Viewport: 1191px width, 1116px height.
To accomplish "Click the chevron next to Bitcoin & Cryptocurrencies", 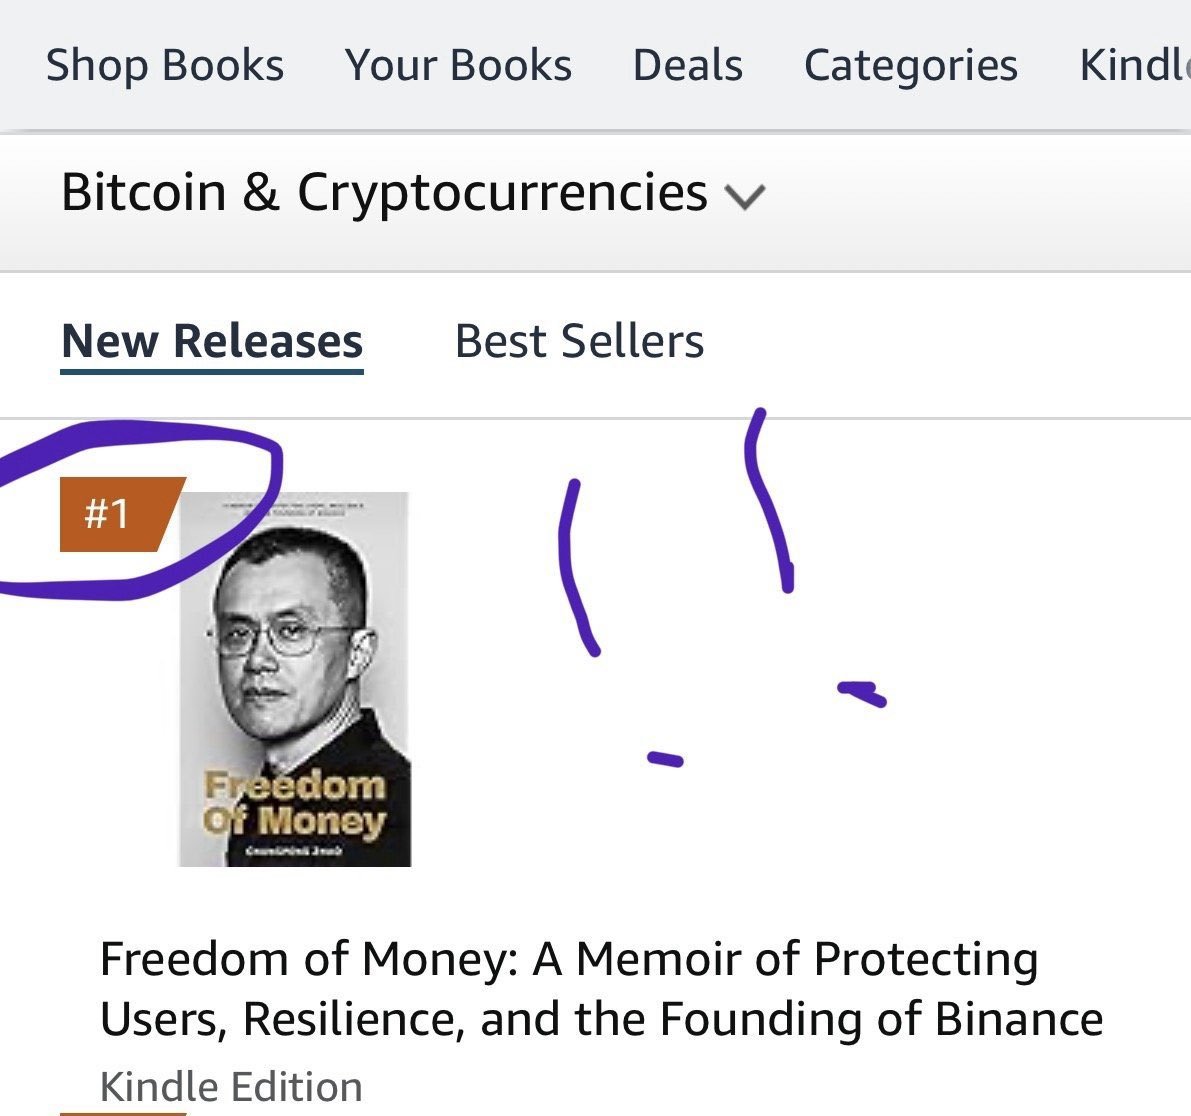I will point(747,197).
